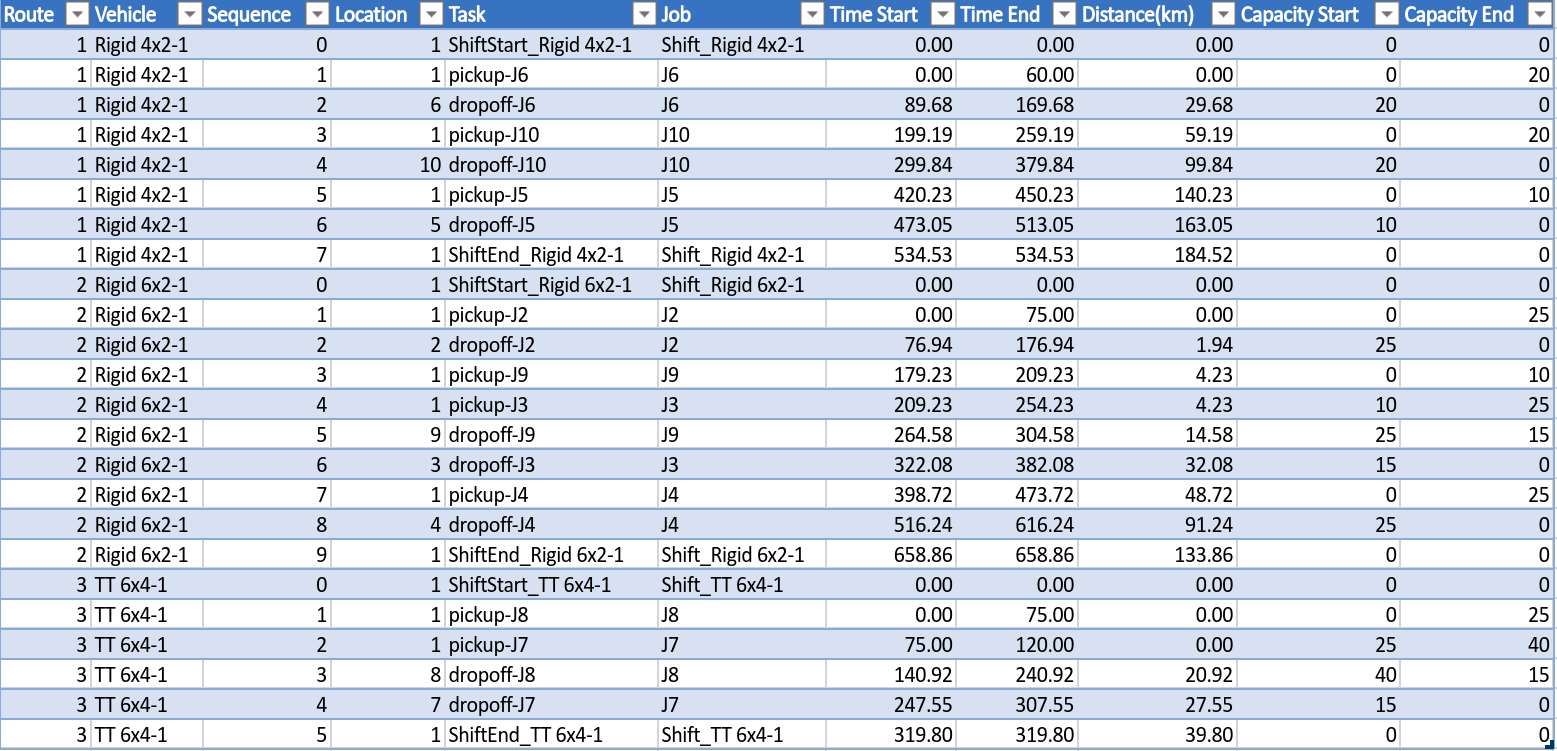Click the Task column filter arrow

coord(643,14)
